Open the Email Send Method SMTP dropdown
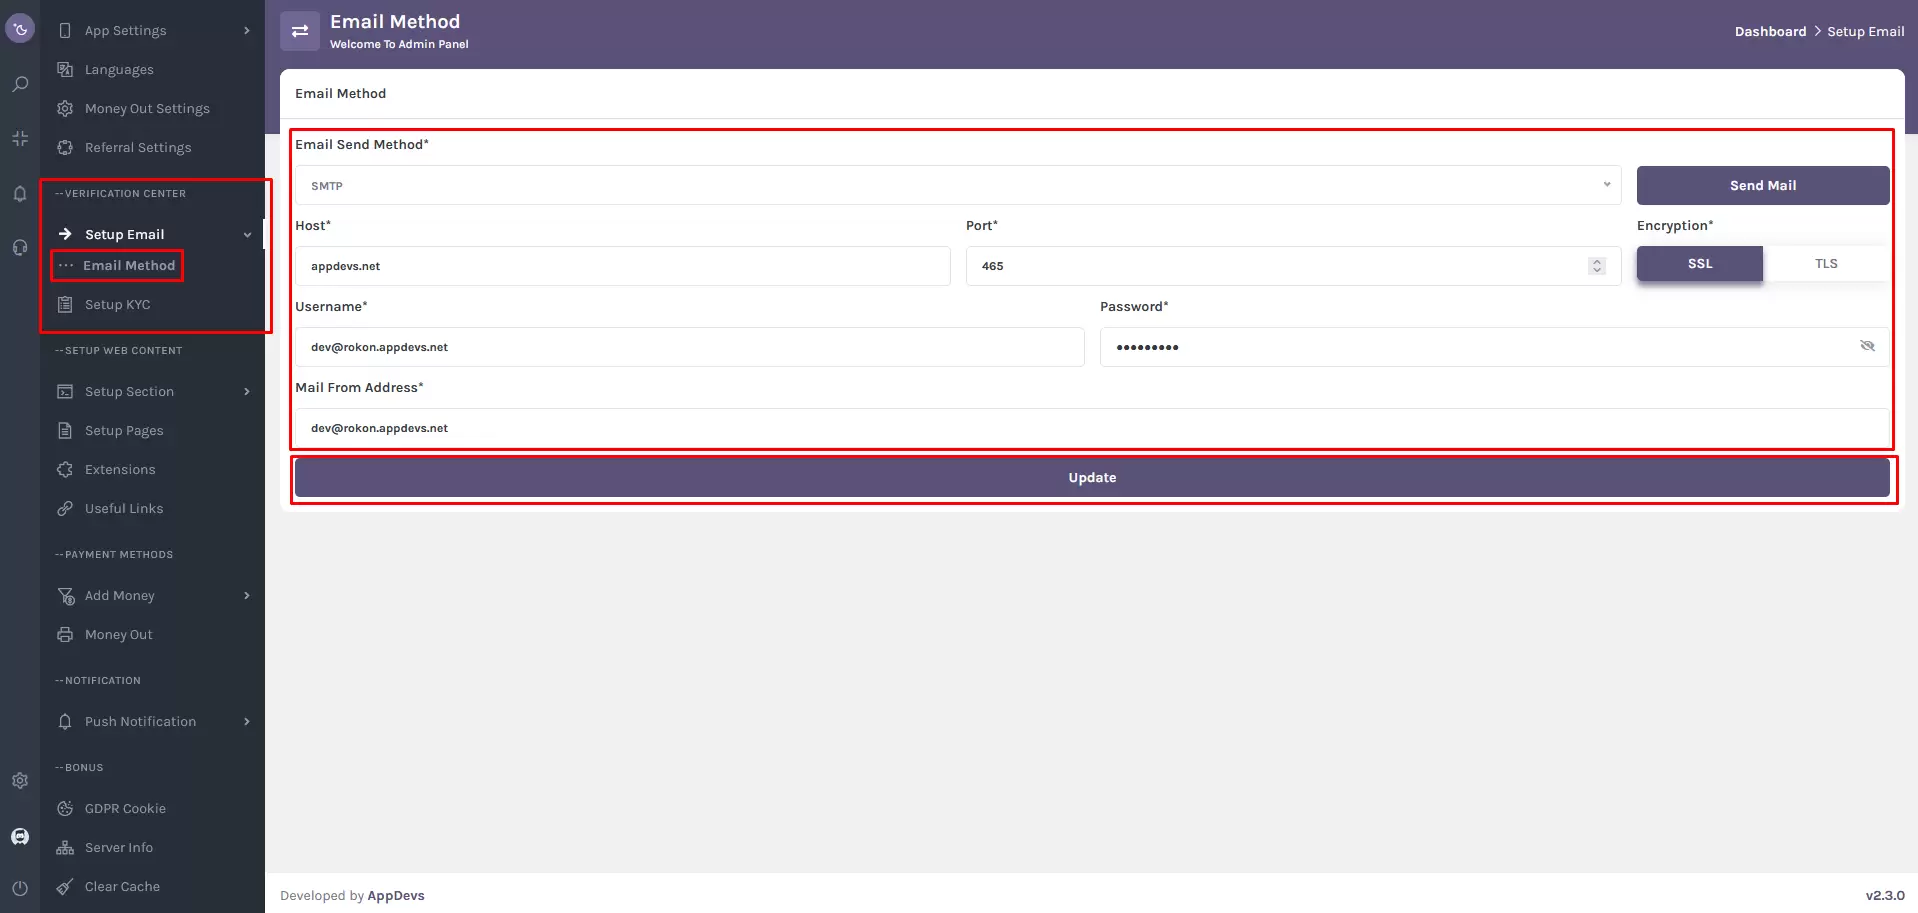The width and height of the screenshot is (1918, 913). [x=958, y=185]
